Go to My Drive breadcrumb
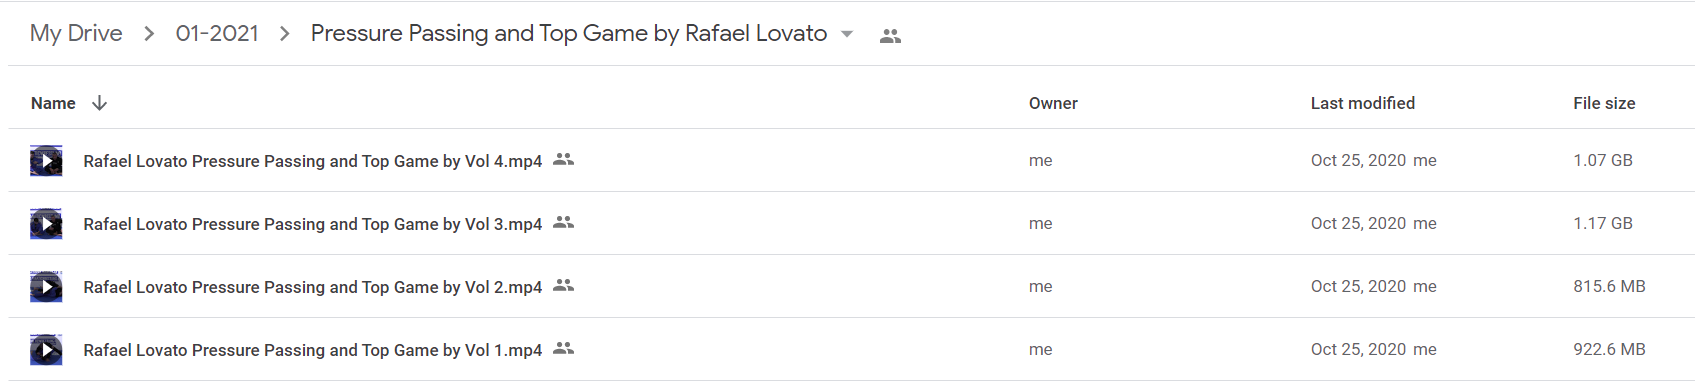This screenshot has height=386, width=1695. coord(76,33)
